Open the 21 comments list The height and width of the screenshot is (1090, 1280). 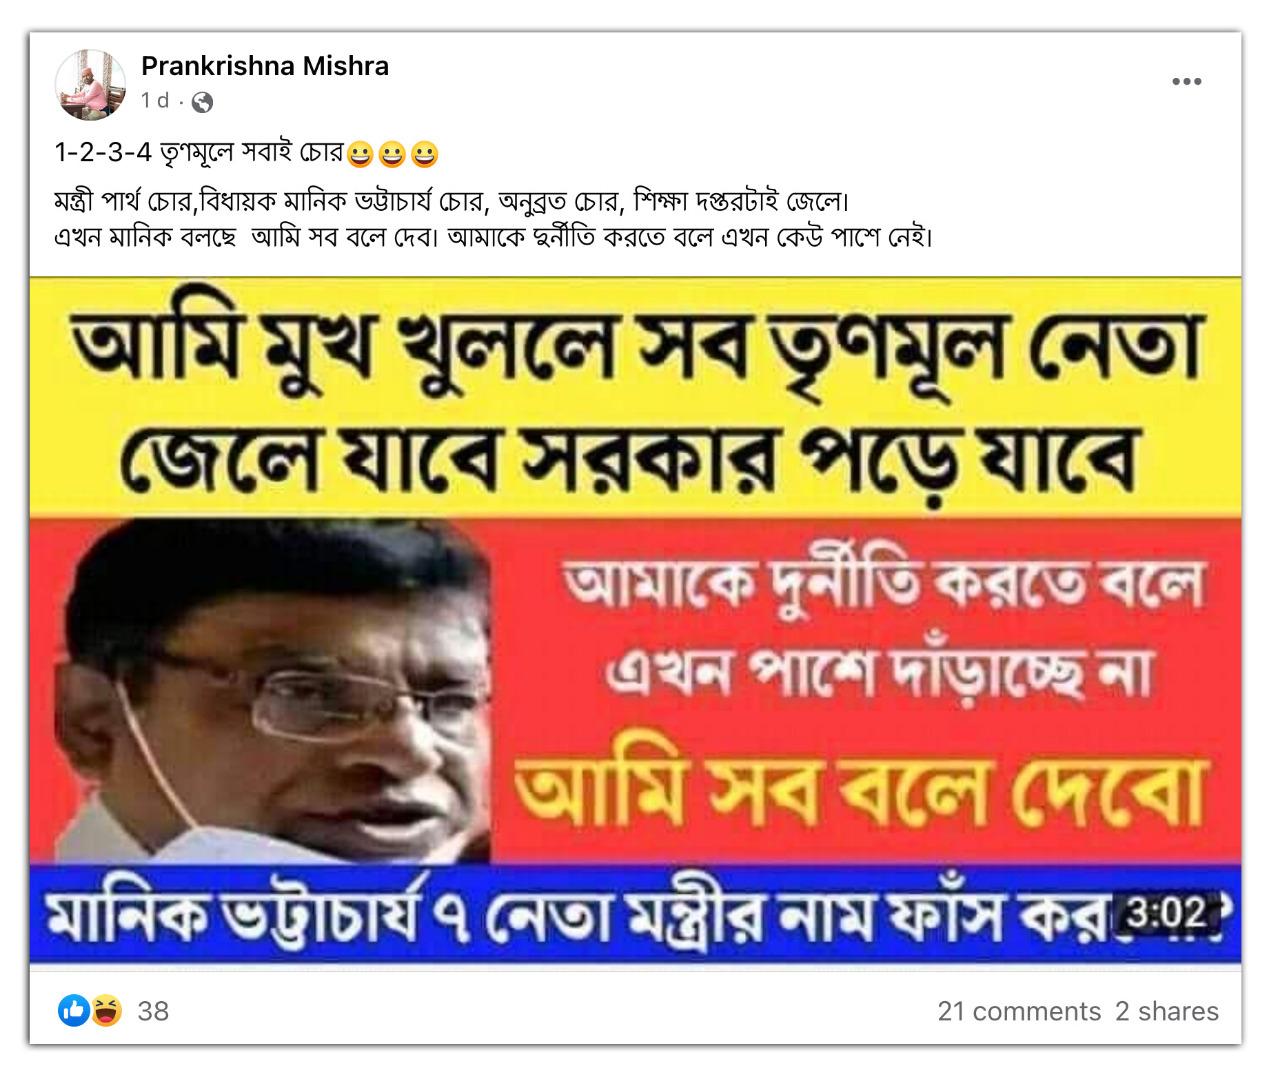point(1019,1012)
